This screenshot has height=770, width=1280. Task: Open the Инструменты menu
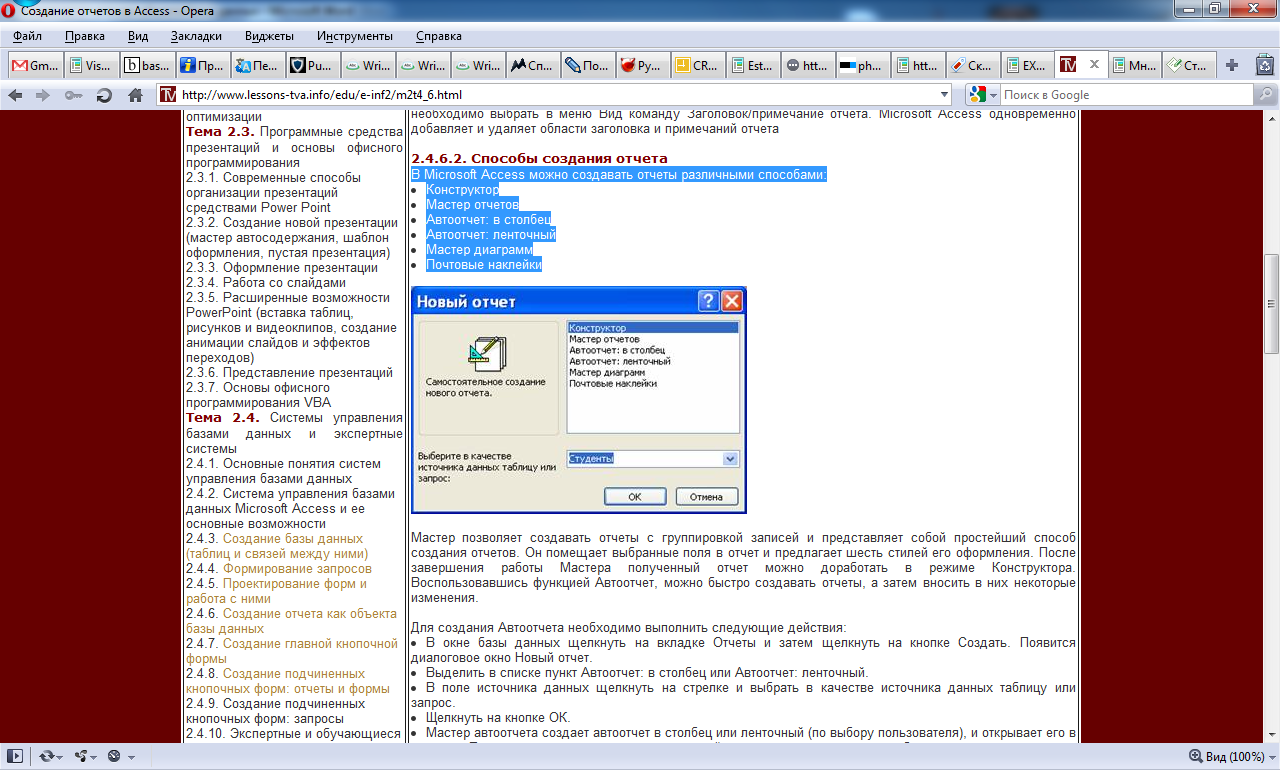pyautogui.click(x=355, y=36)
